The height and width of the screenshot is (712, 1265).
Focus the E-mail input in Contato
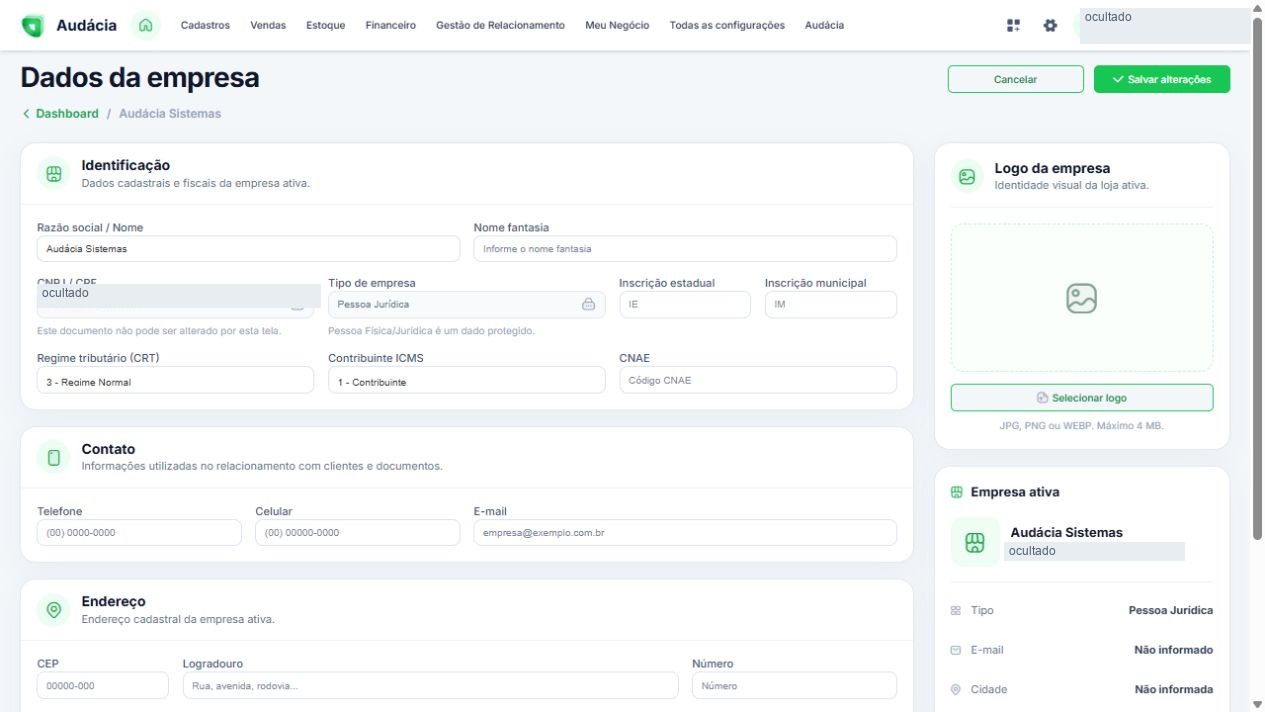click(x=685, y=533)
